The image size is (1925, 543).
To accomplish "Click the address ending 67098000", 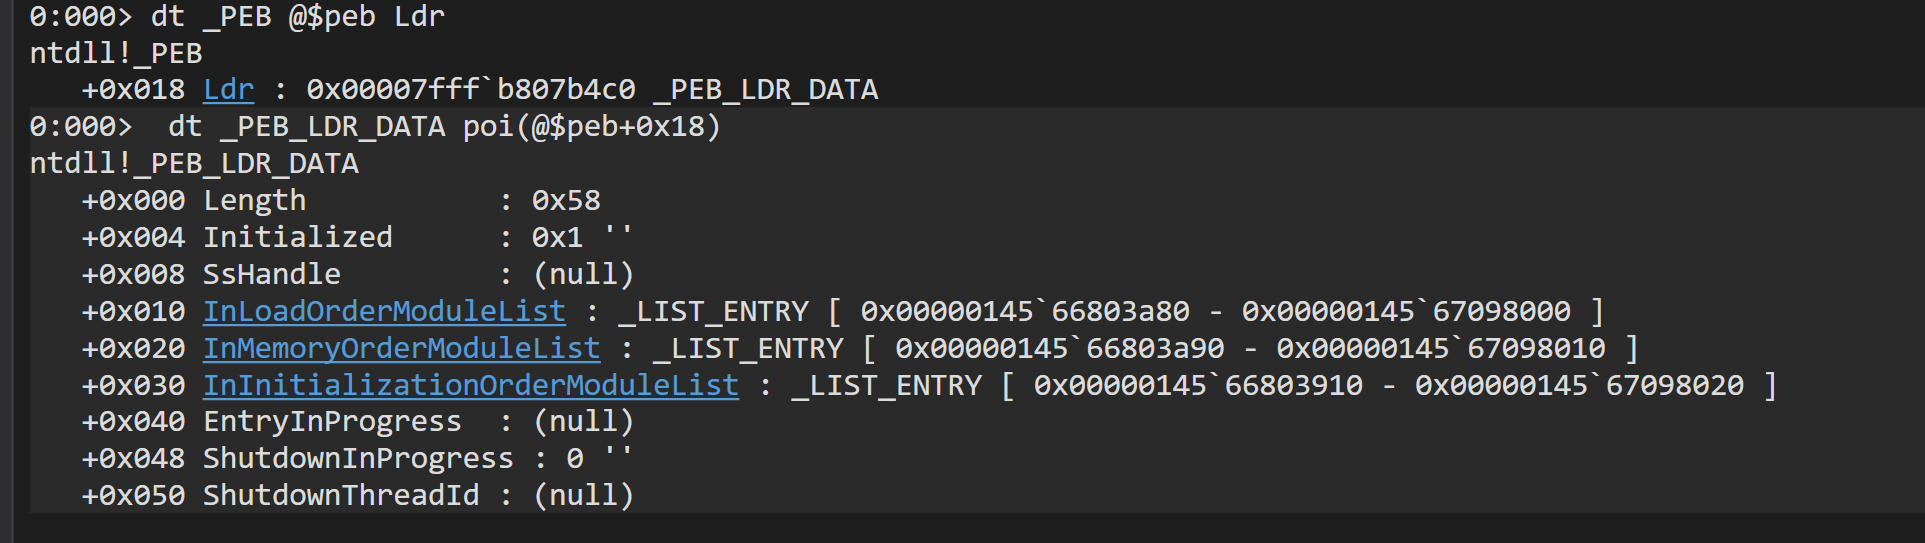I will [1406, 312].
